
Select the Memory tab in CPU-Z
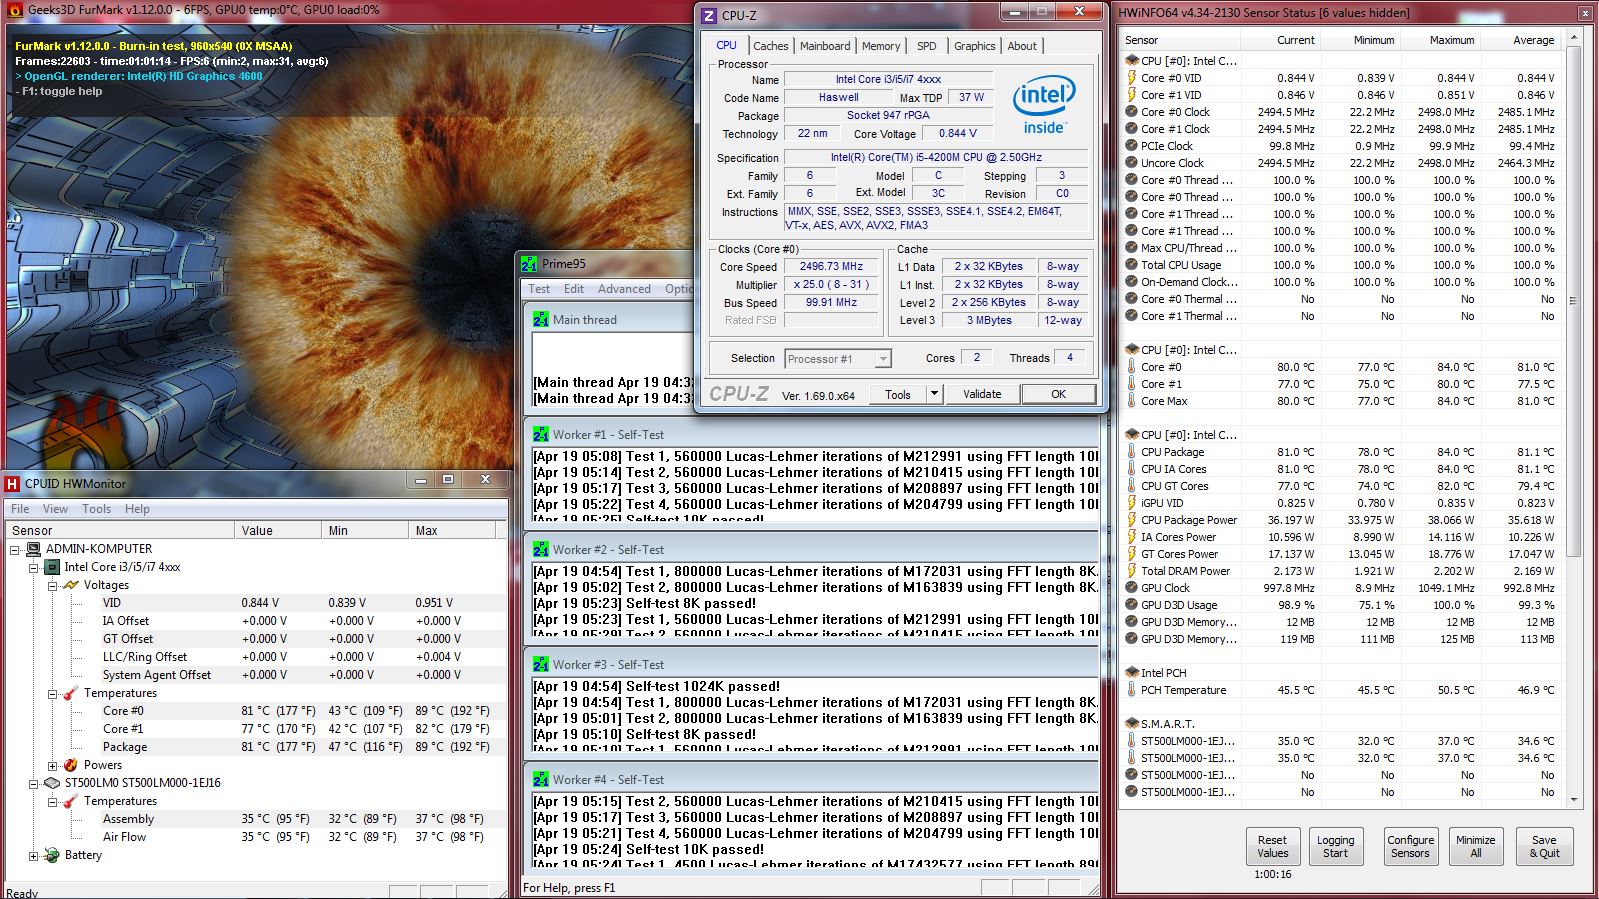pos(881,46)
